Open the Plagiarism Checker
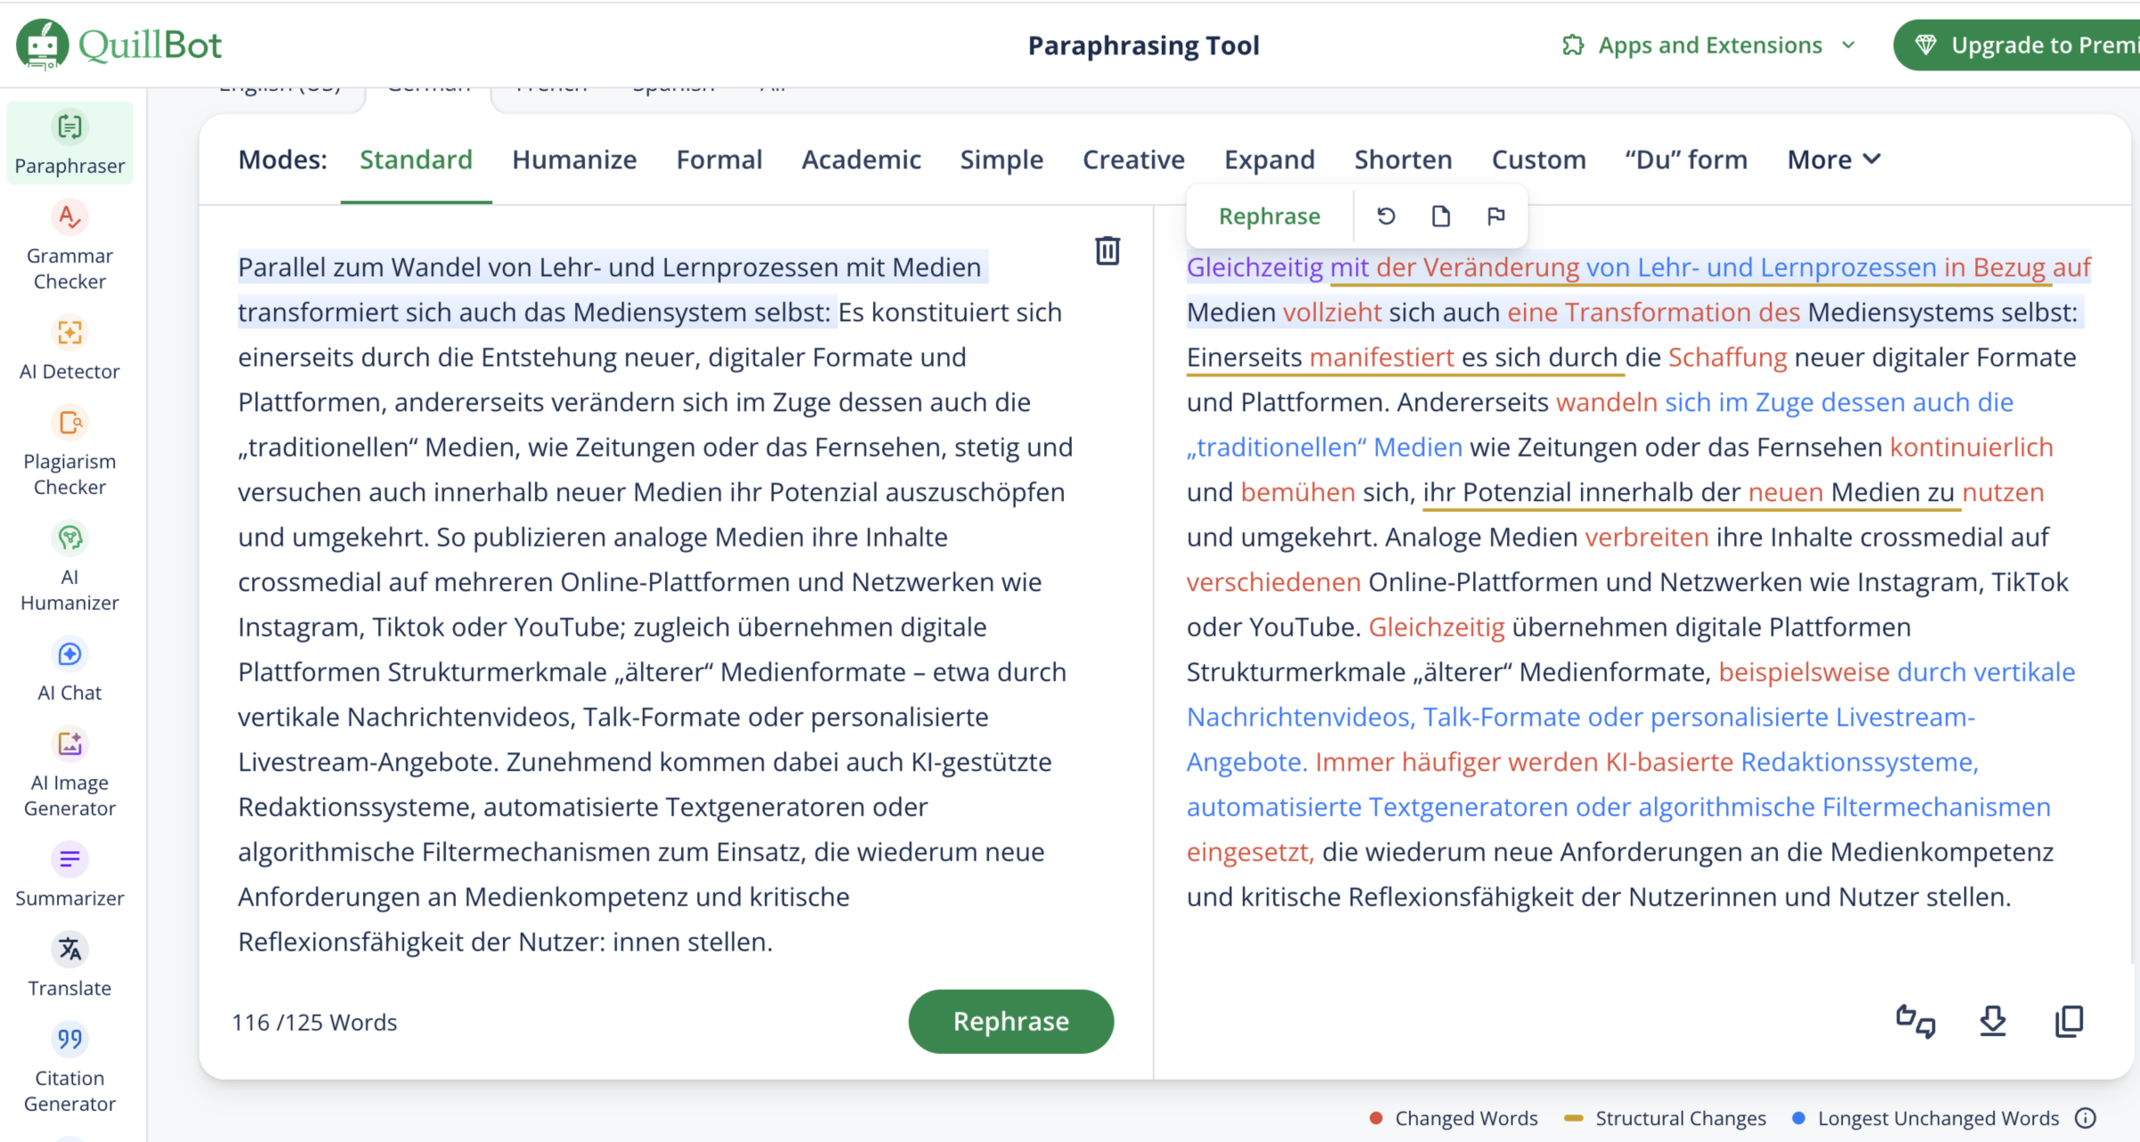The width and height of the screenshot is (2140, 1142). tap(69, 450)
